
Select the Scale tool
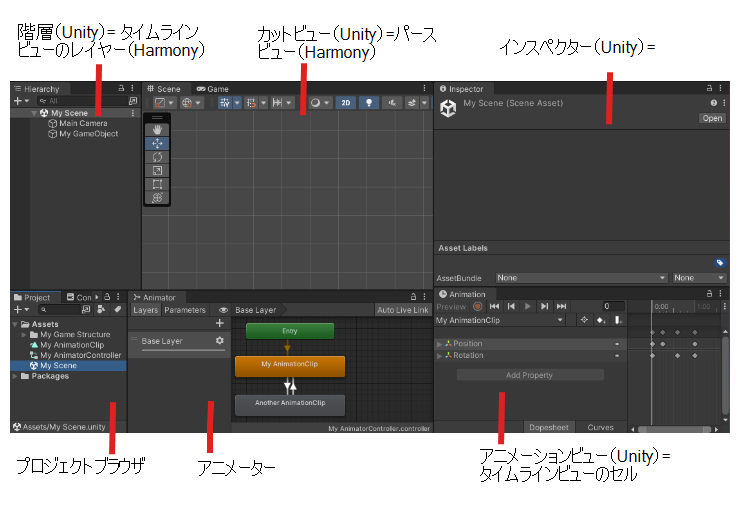pyautogui.click(x=157, y=171)
